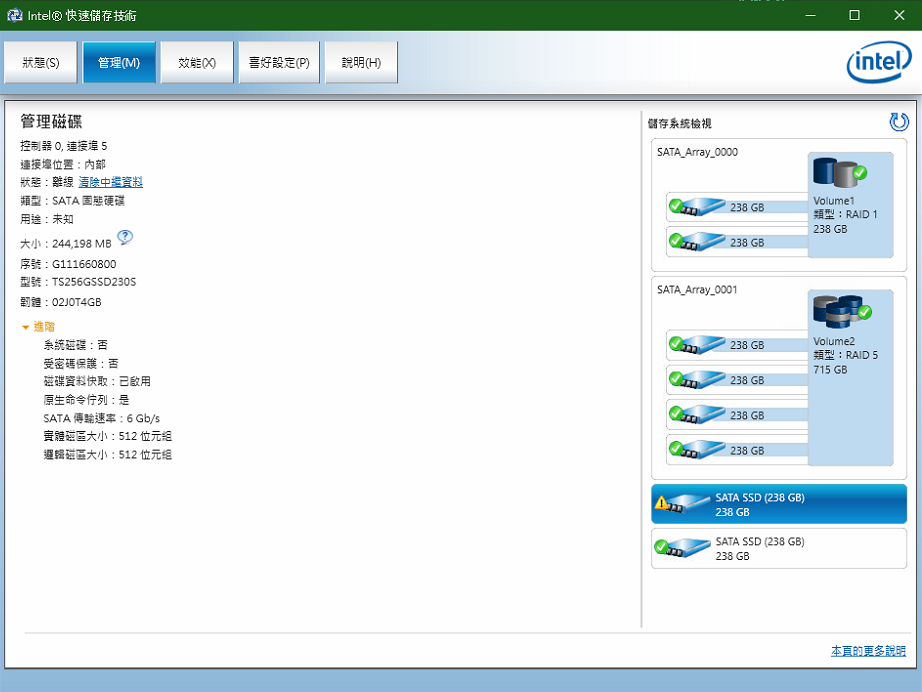The width and height of the screenshot is (922, 692).
Task: Click the 大小：244,198 MB size text
Action: pyautogui.click(x=66, y=244)
